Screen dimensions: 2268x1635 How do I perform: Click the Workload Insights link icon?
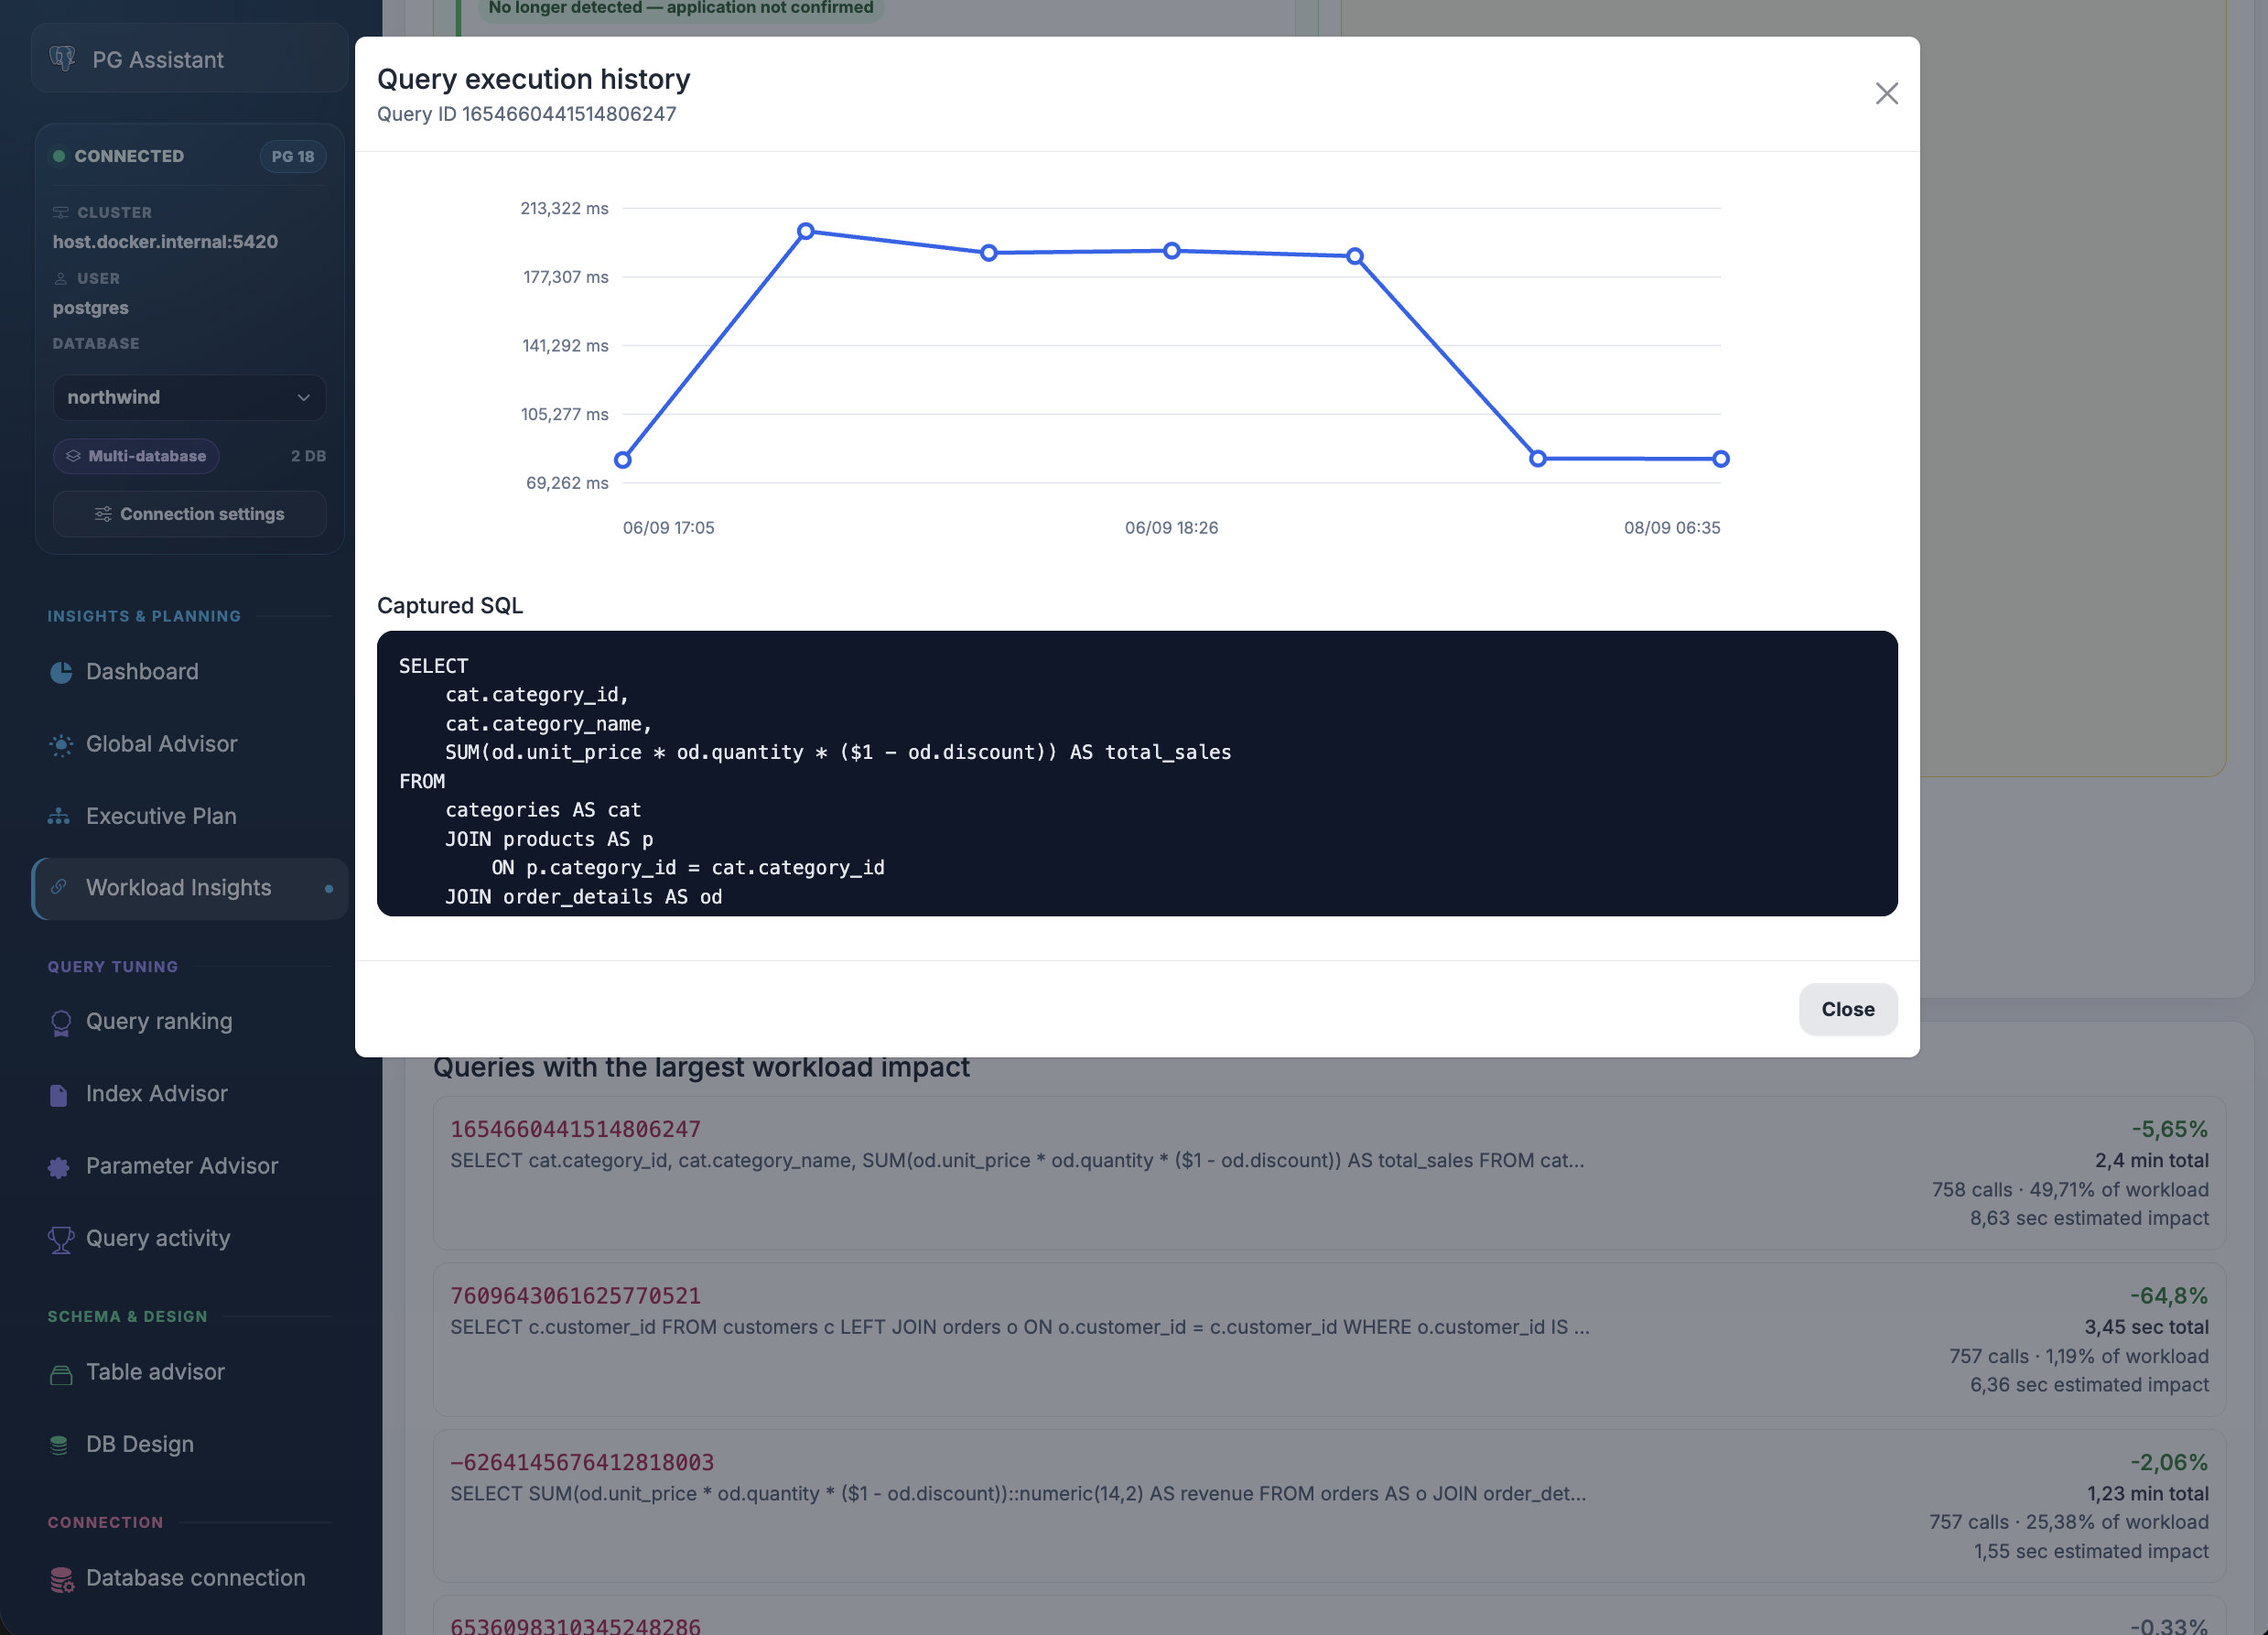59,887
